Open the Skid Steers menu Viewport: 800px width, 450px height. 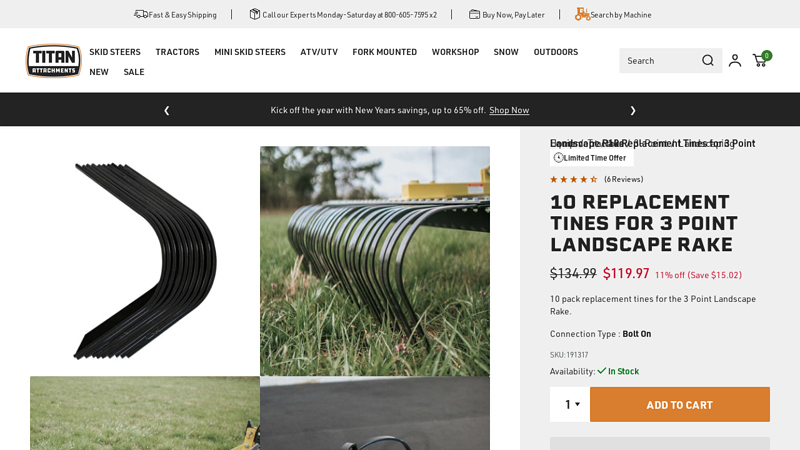tap(115, 52)
